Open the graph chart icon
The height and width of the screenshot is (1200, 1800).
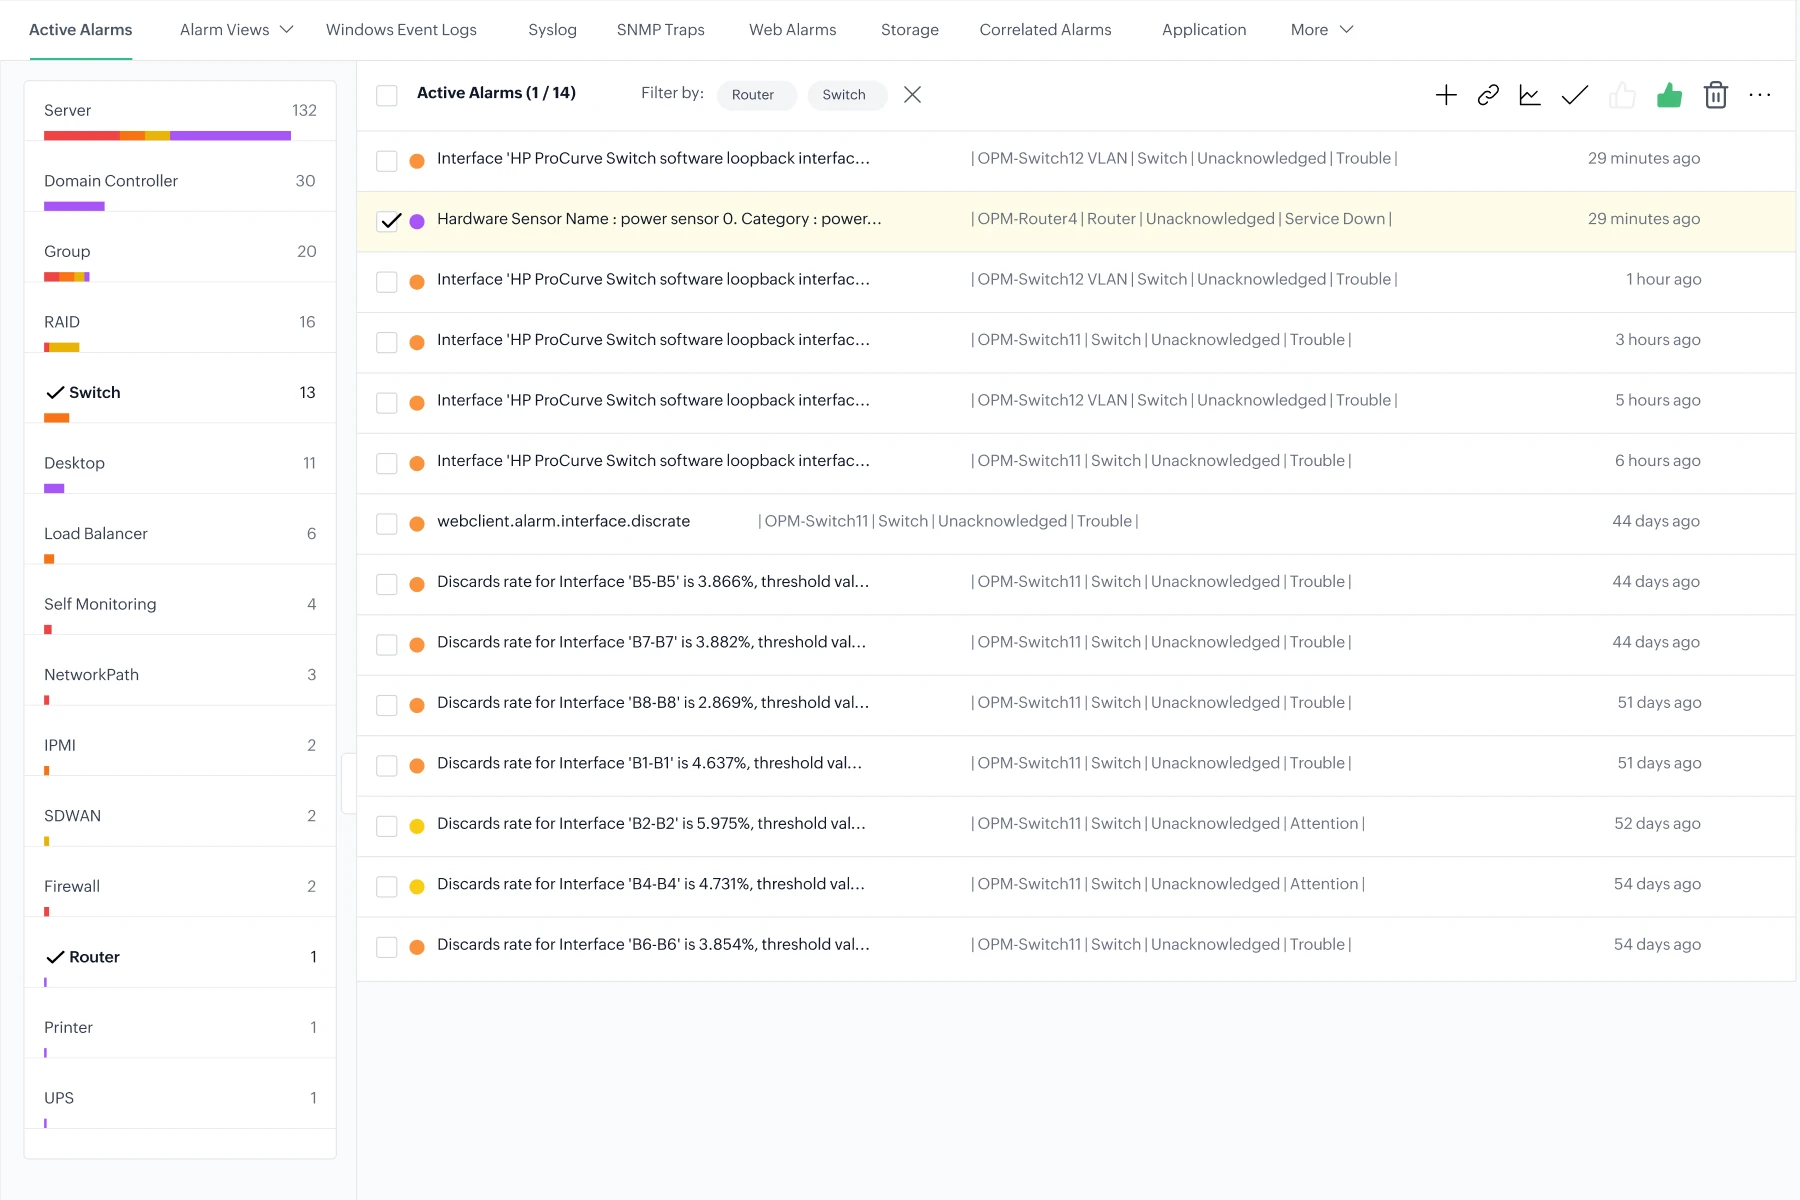tap(1530, 95)
